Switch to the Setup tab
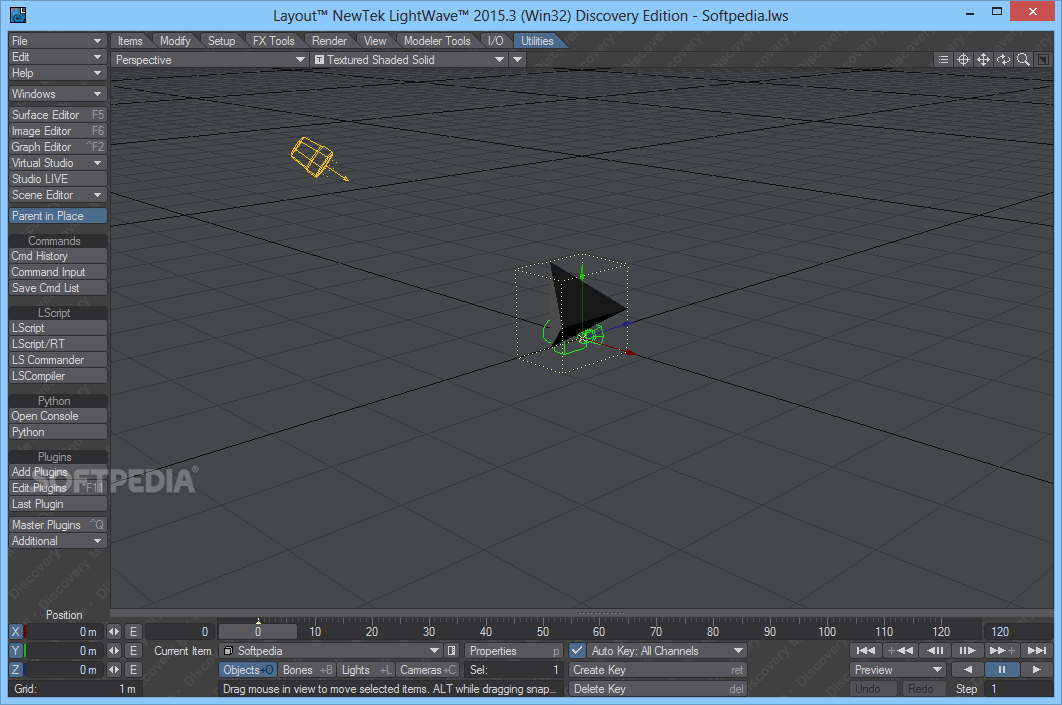Image resolution: width=1062 pixels, height=705 pixels. click(x=221, y=41)
